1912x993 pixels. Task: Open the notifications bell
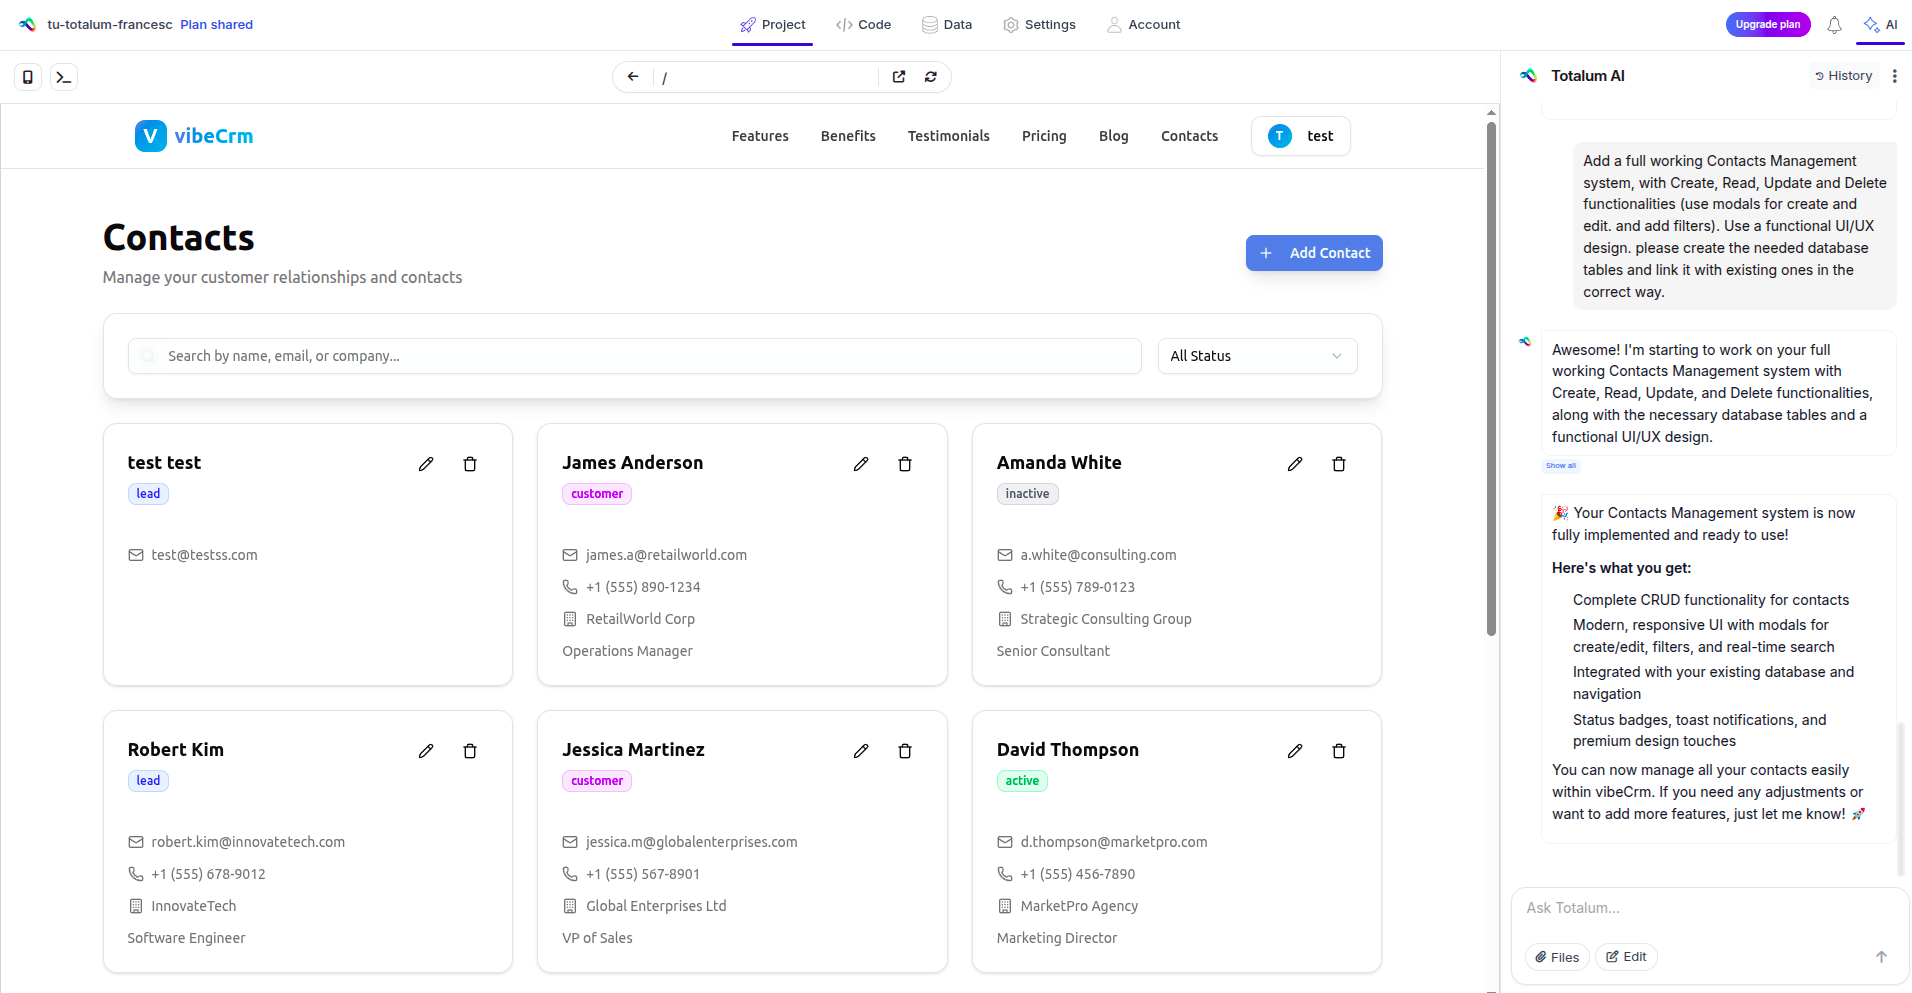tap(1834, 25)
